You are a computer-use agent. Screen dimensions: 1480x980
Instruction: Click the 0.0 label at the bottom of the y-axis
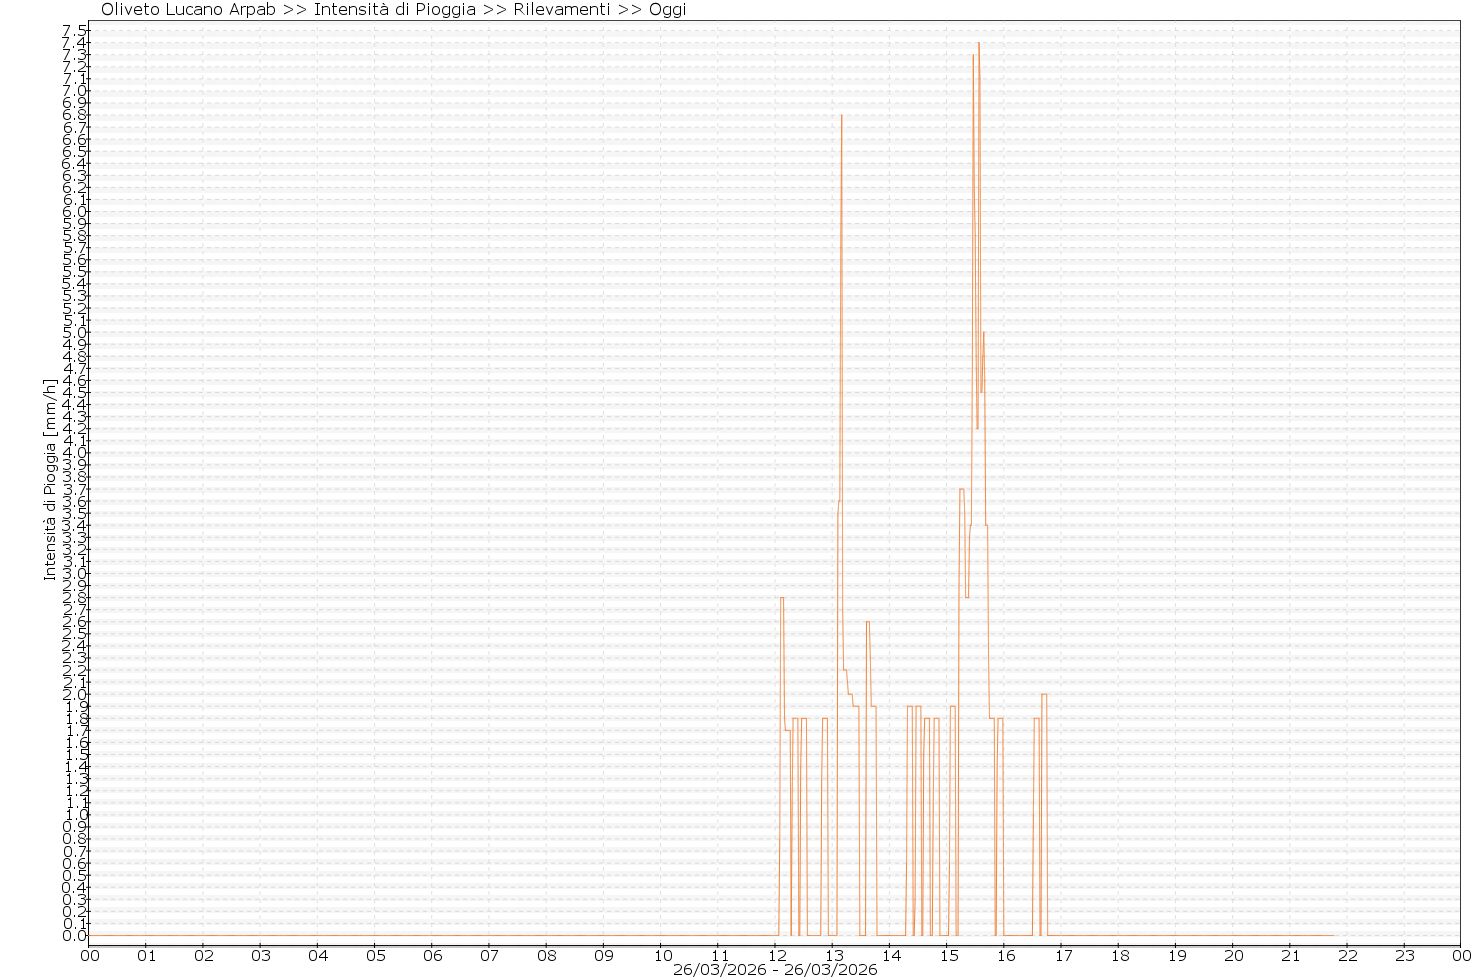[x=76, y=936]
